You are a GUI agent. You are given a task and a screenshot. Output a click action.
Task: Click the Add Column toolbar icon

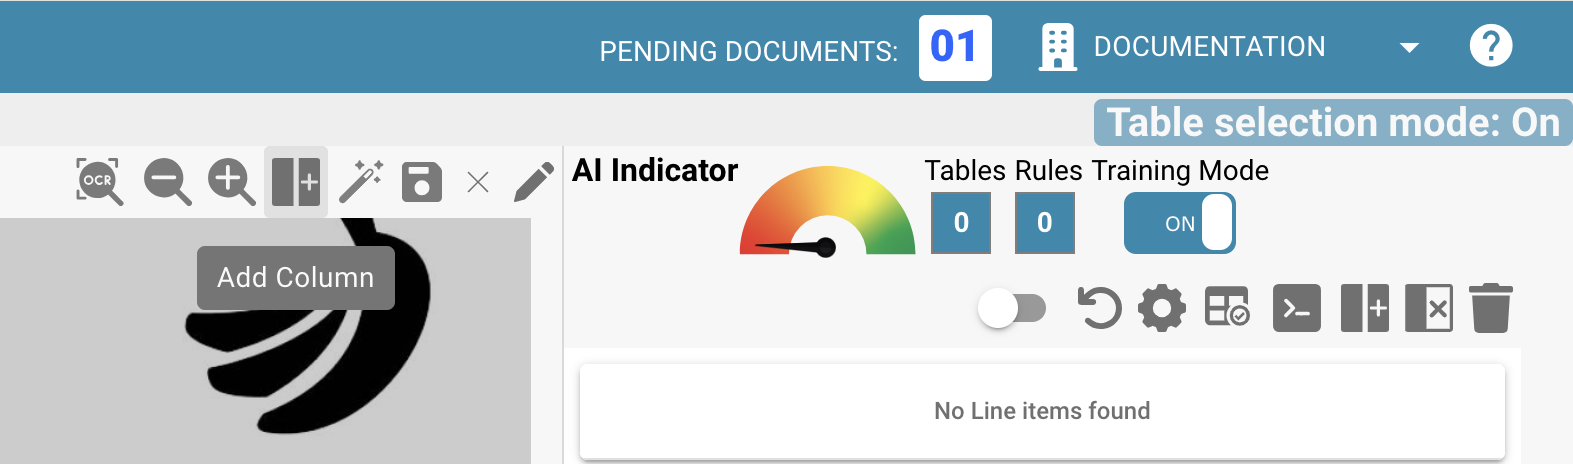(x=296, y=182)
